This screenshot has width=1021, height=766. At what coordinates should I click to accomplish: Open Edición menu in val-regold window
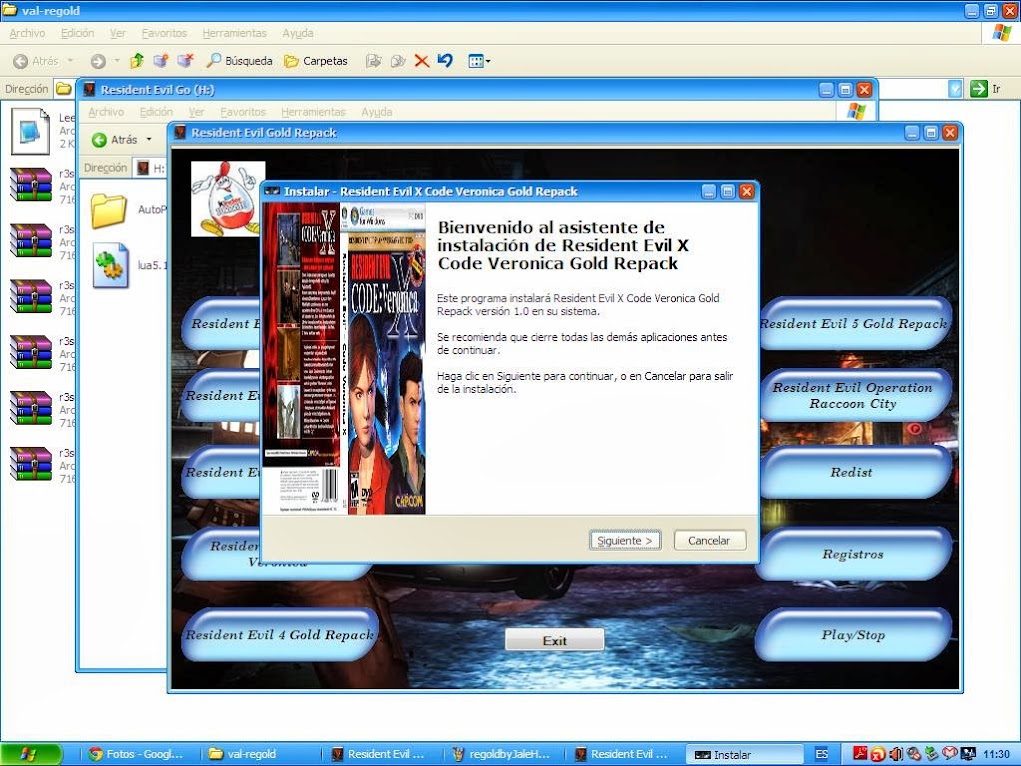77,33
